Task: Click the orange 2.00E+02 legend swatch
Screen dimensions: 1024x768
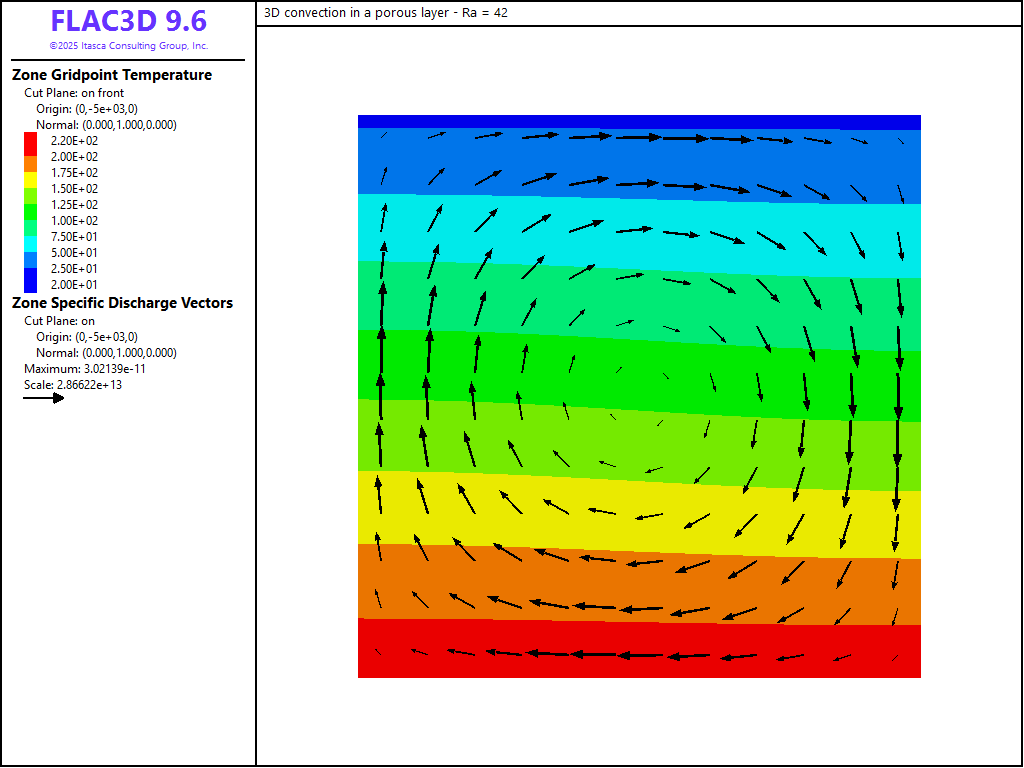Action: point(30,157)
